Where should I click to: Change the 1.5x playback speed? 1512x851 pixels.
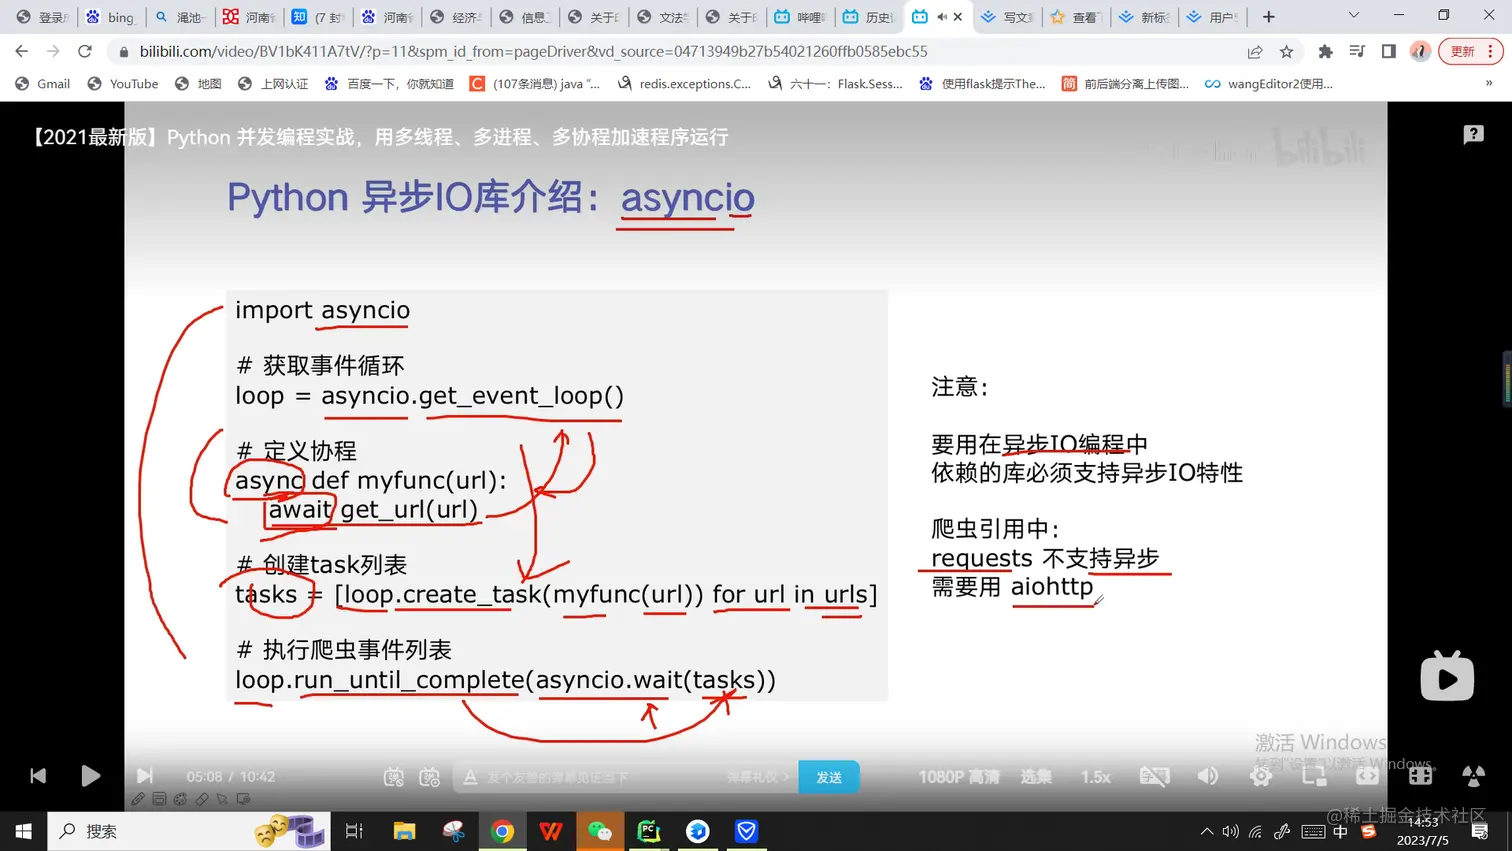pyautogui.click(x=1096, y=777)
